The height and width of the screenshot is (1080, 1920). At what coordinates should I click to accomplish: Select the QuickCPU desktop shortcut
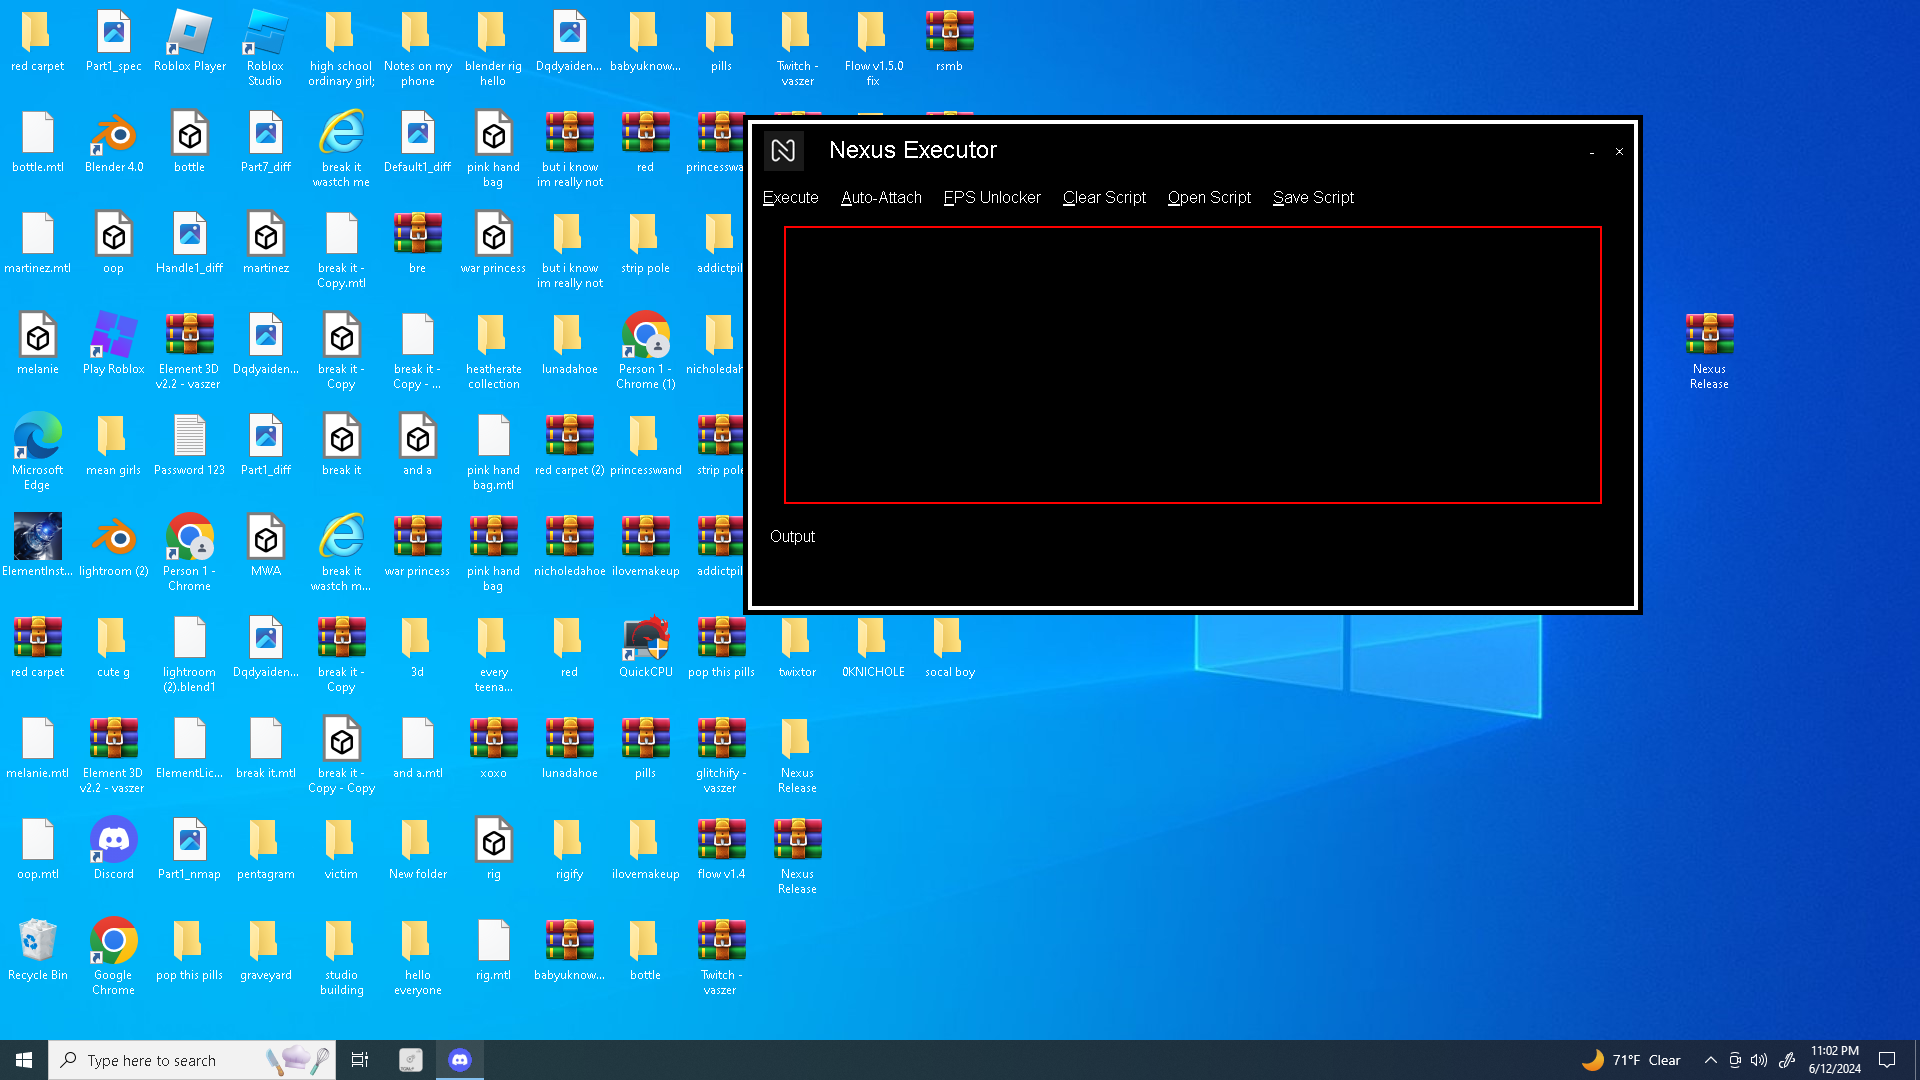click(645, 646)
